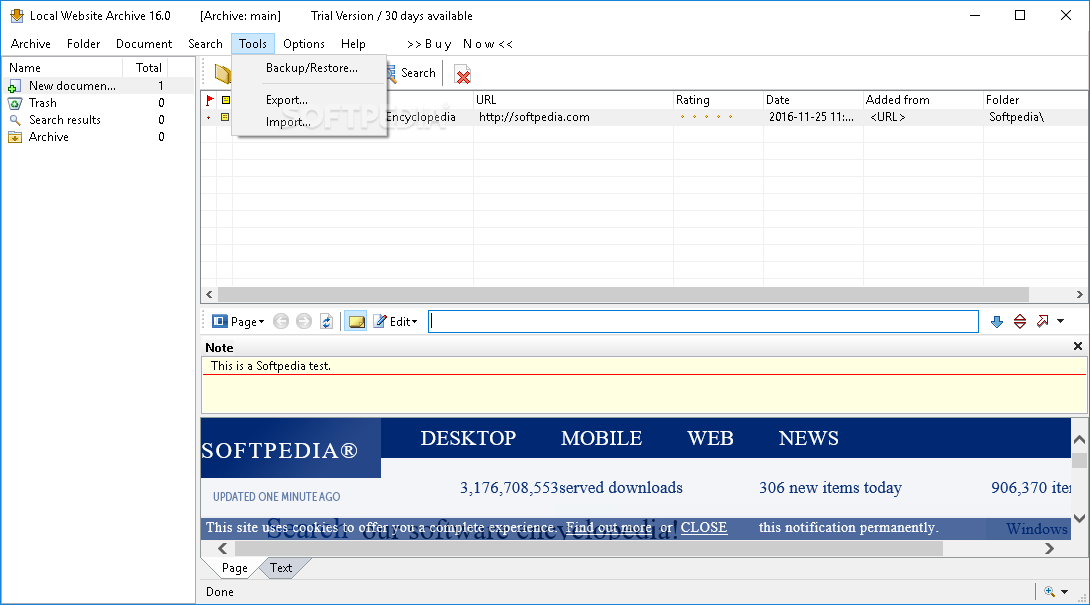1090x605 pixels.
Task: Click the red up-down arrows icon
Action: pos(1020,321)
